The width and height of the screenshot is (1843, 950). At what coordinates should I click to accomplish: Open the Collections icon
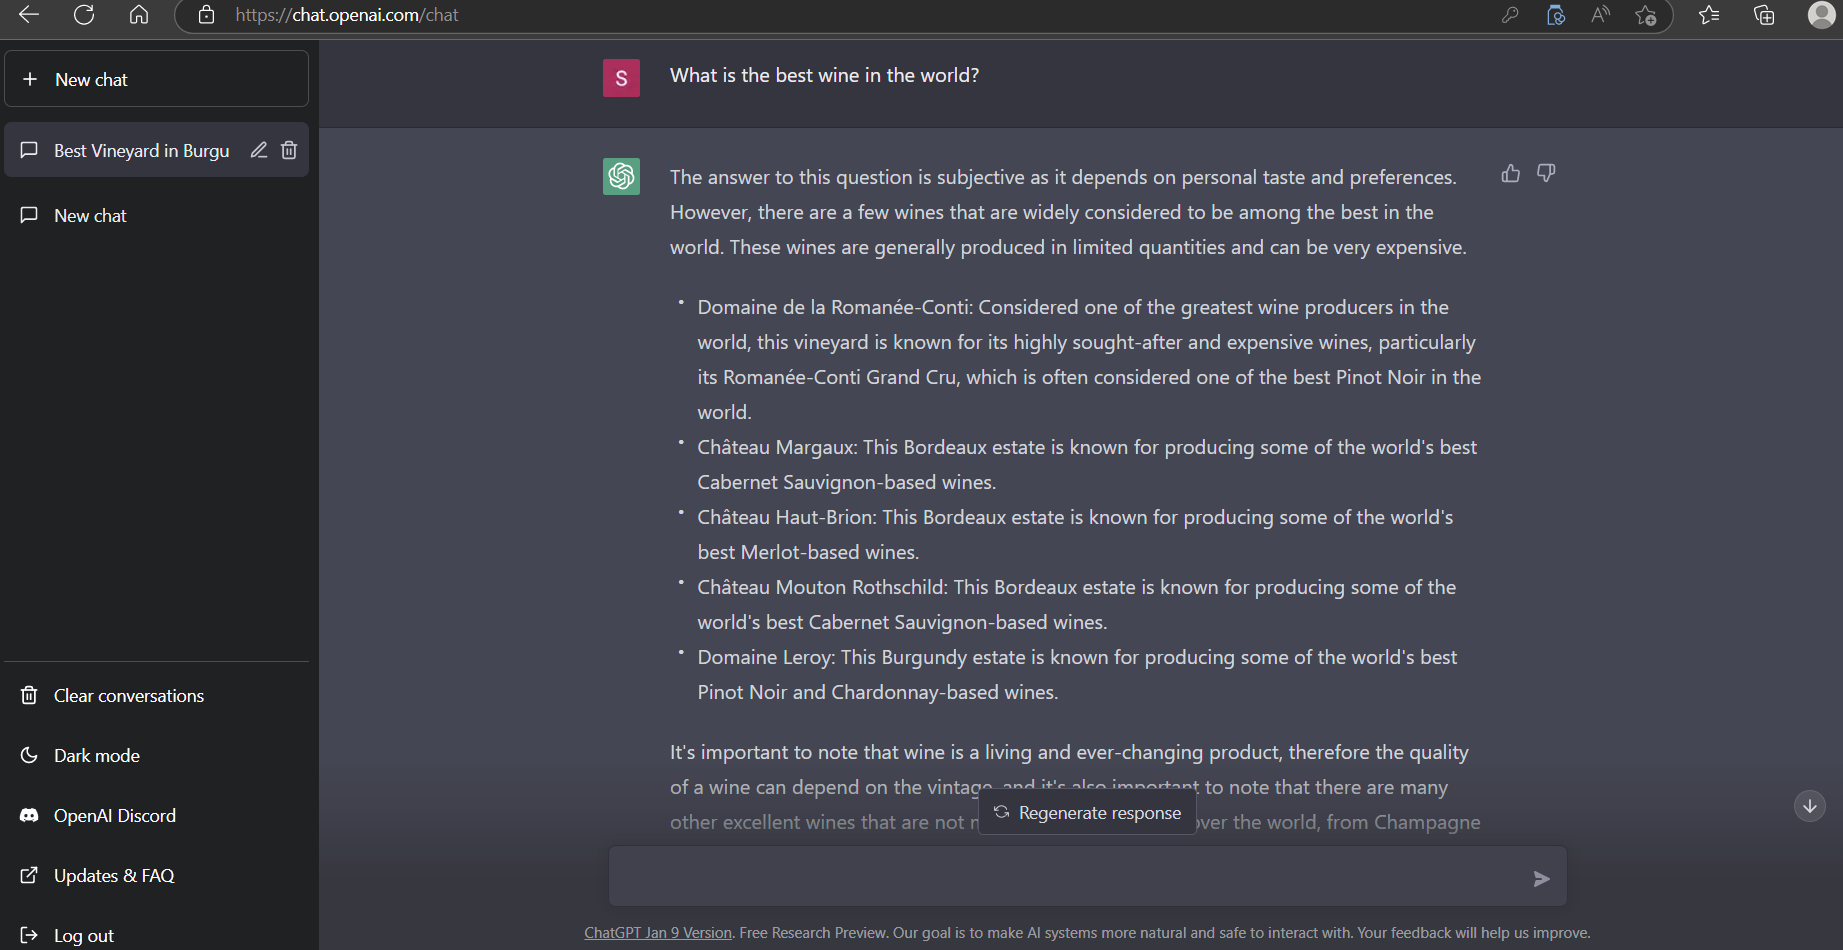pyautogui.click(x=1764, y=15)
